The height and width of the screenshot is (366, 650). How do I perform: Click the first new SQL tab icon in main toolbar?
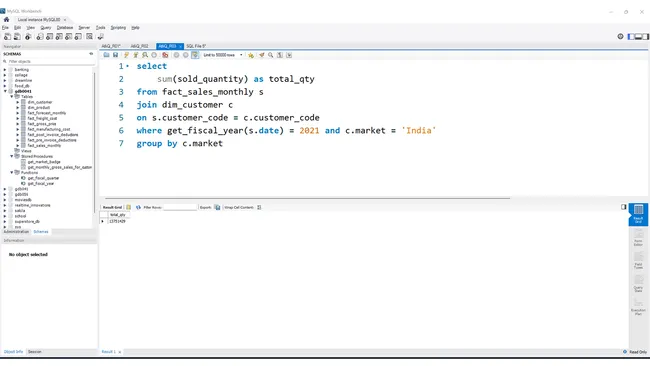coord(7,36)
